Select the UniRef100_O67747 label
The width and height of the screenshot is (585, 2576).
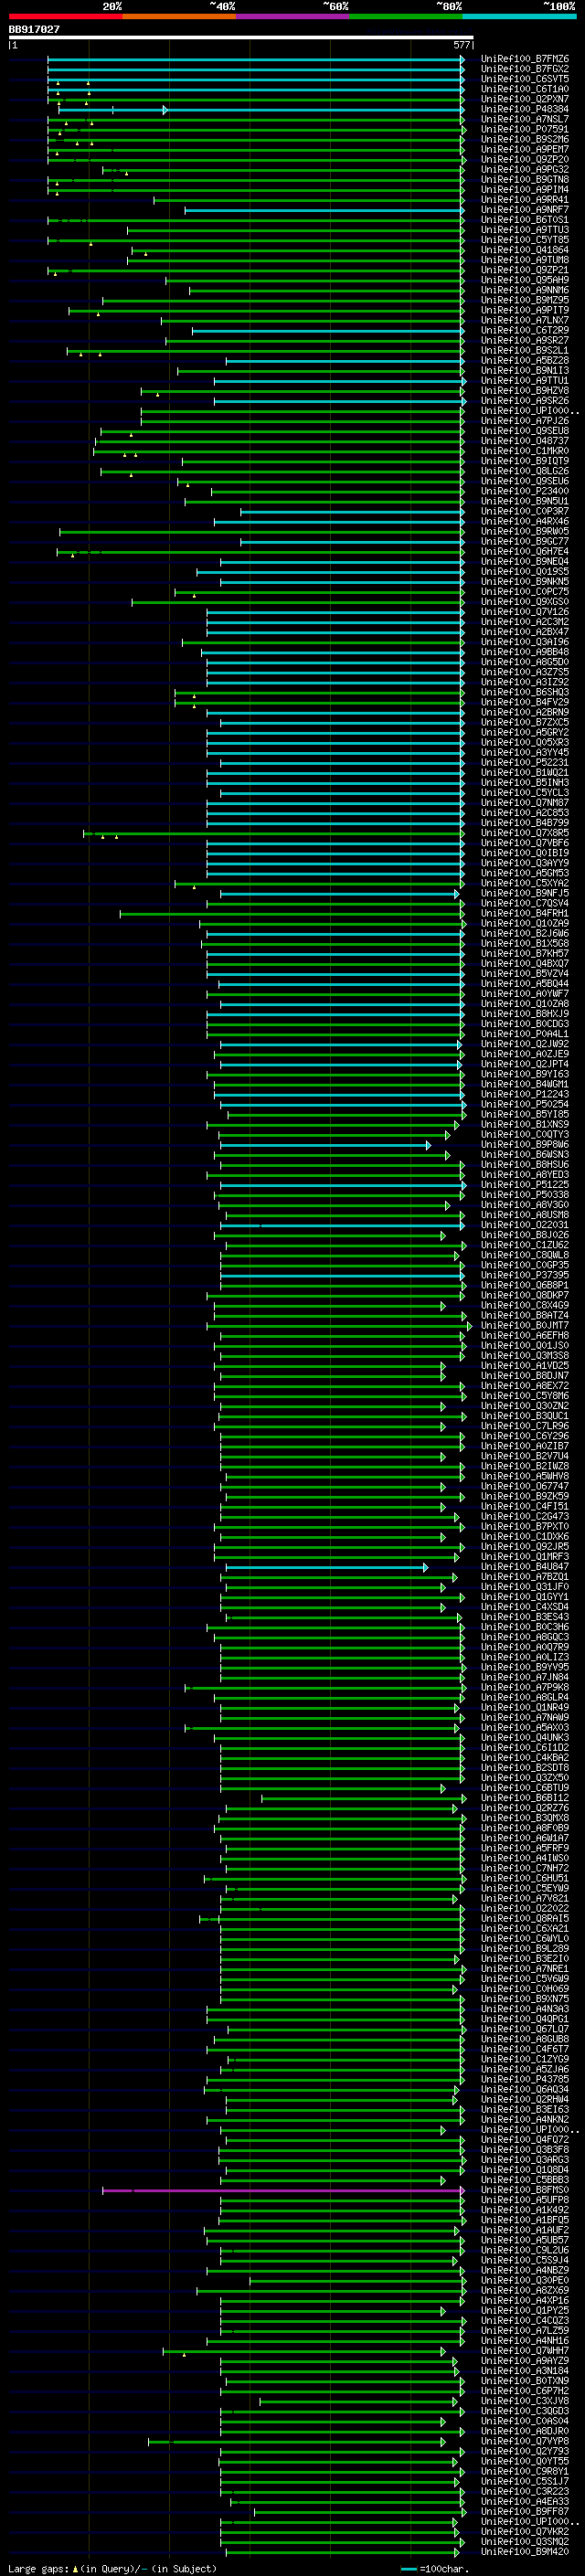click(x=525, y=1486)
